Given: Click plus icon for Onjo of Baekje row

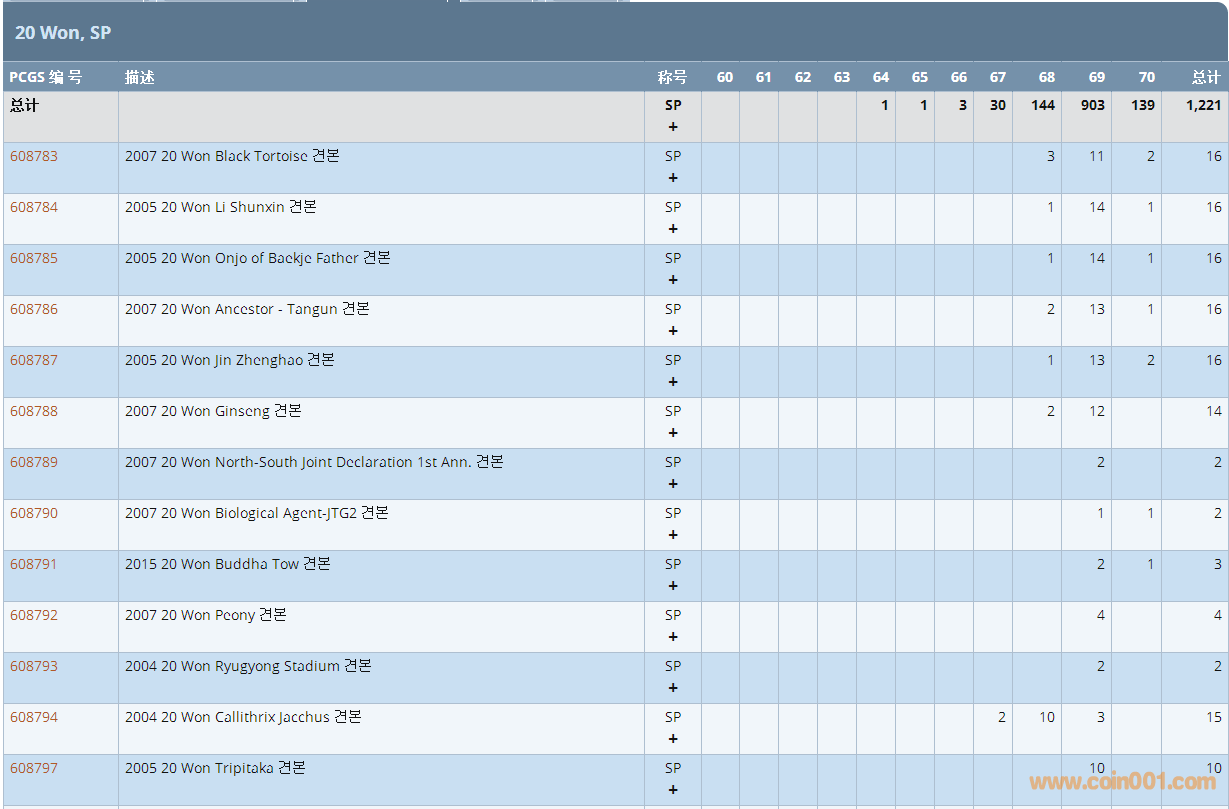Looking at the screenshot, I should point(673,280).
